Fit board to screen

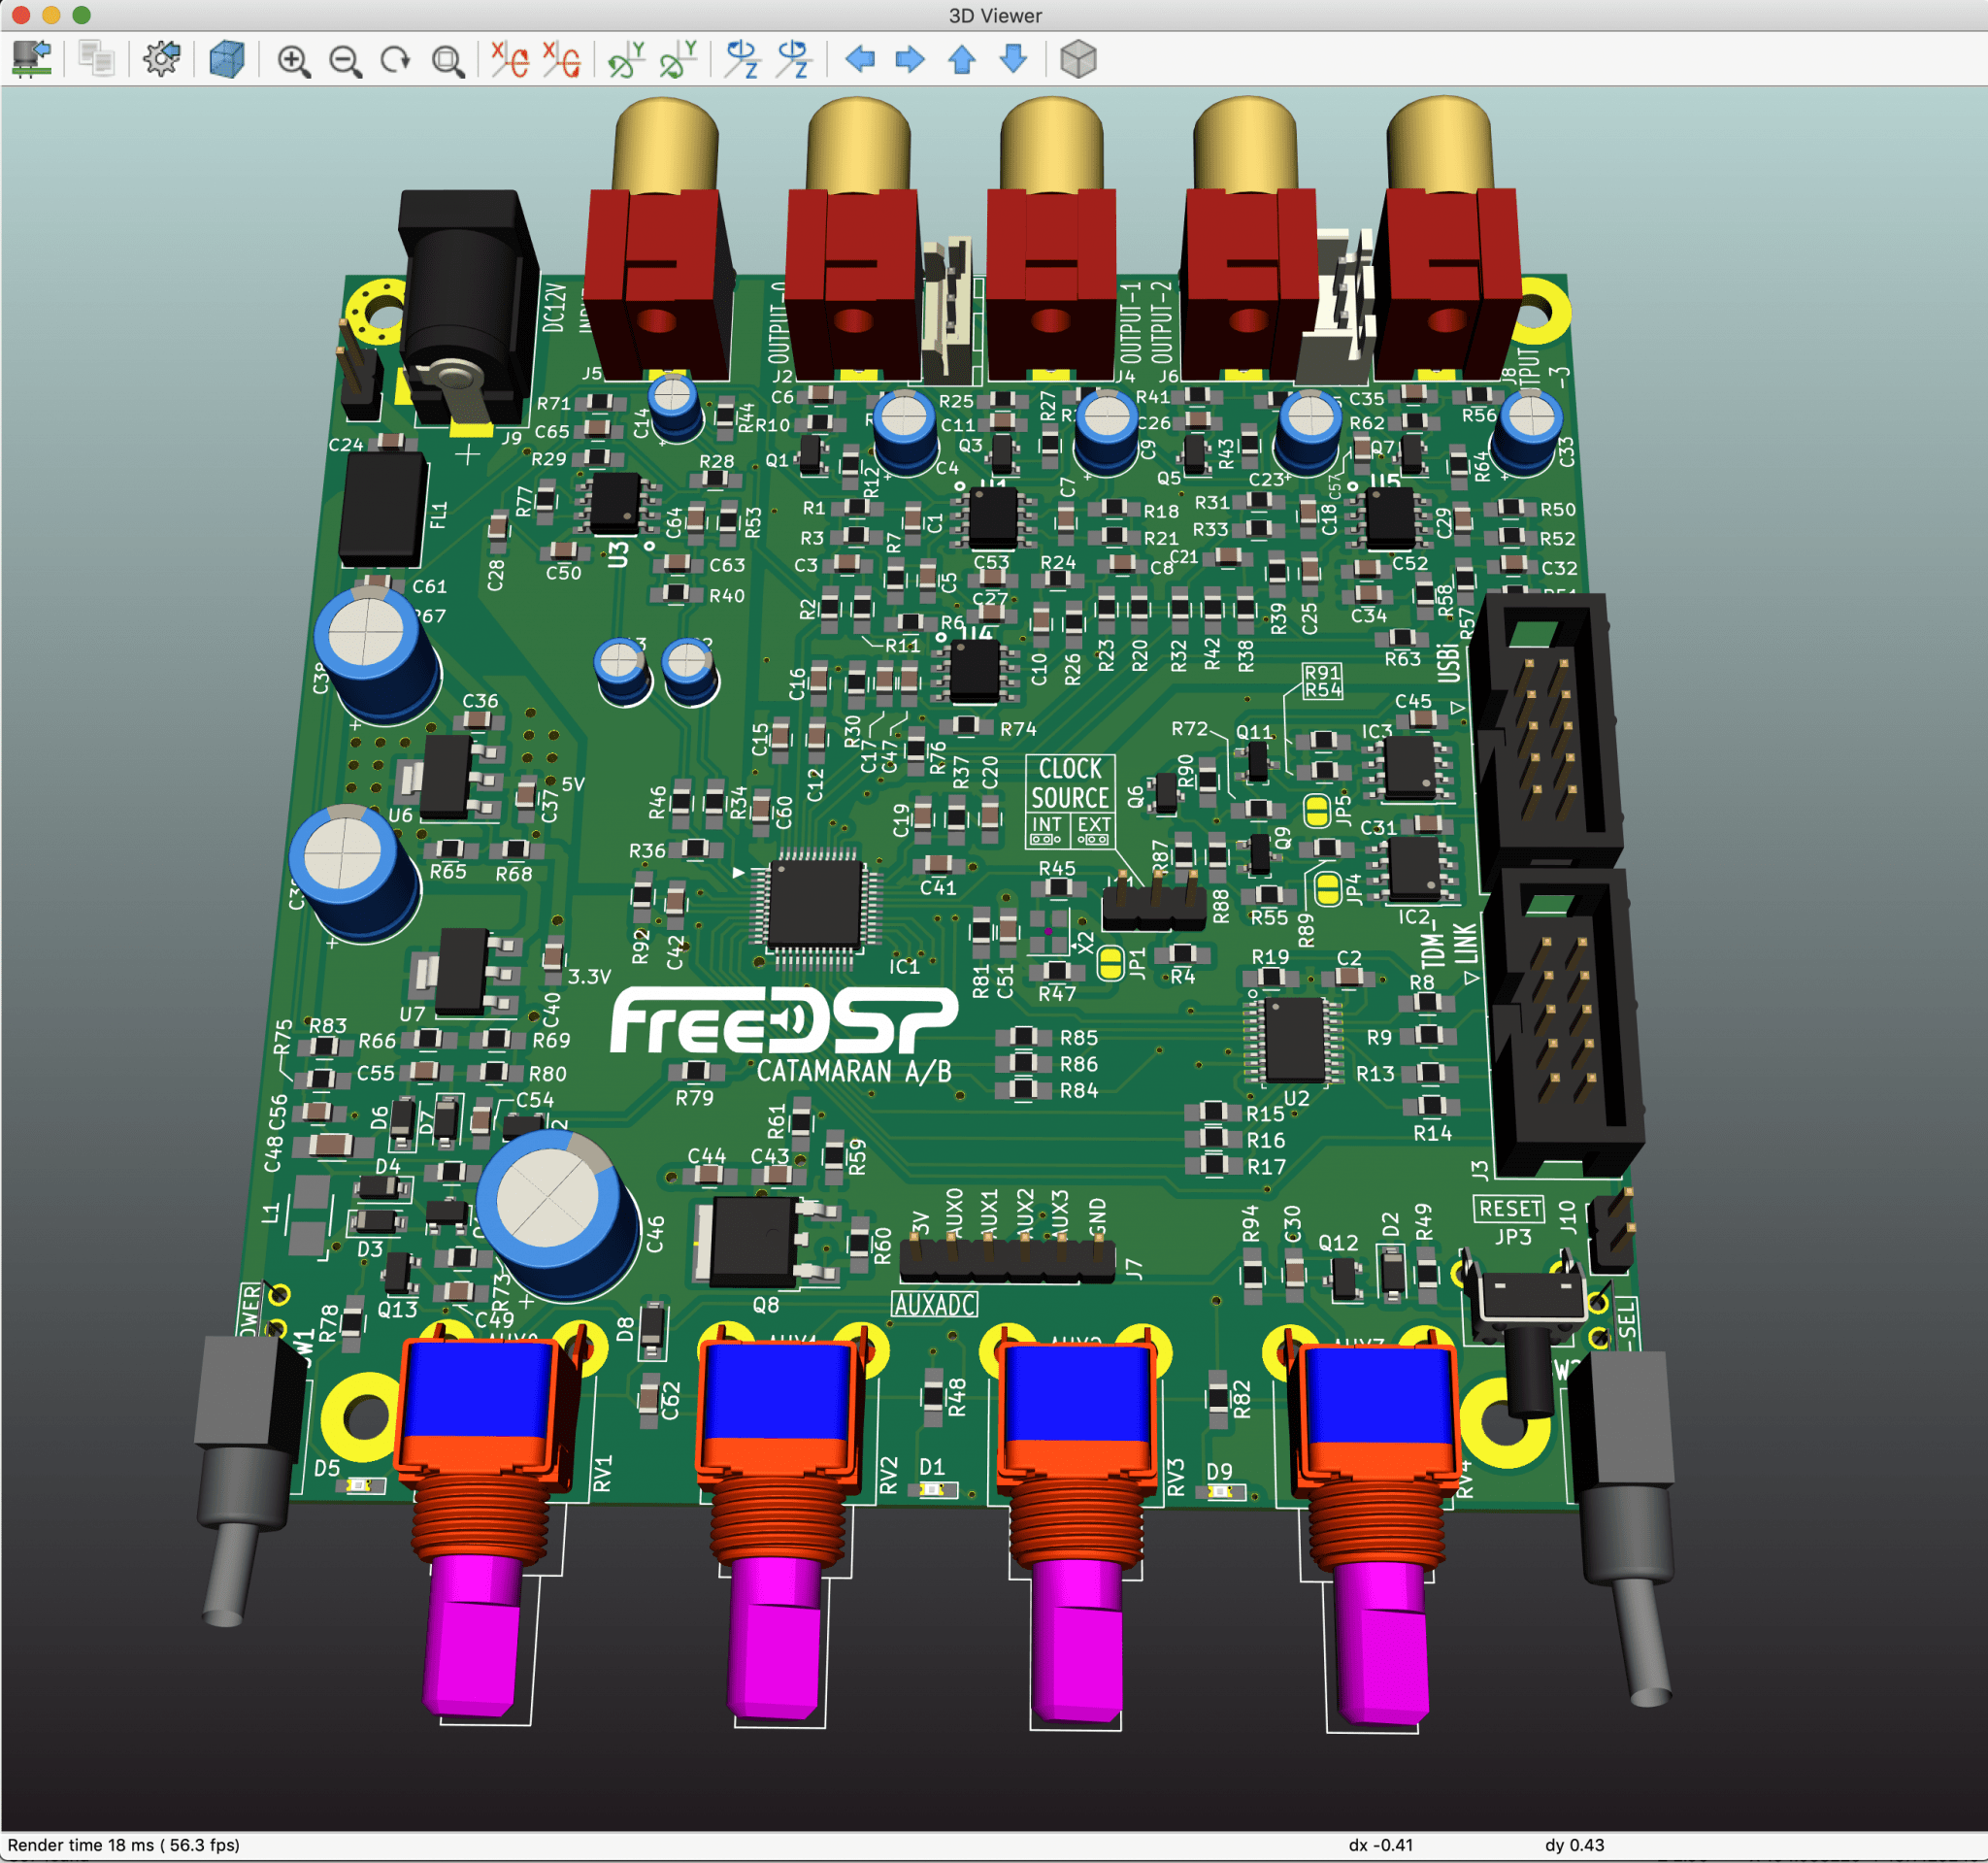pyautogui.click(x=448, y=60)
